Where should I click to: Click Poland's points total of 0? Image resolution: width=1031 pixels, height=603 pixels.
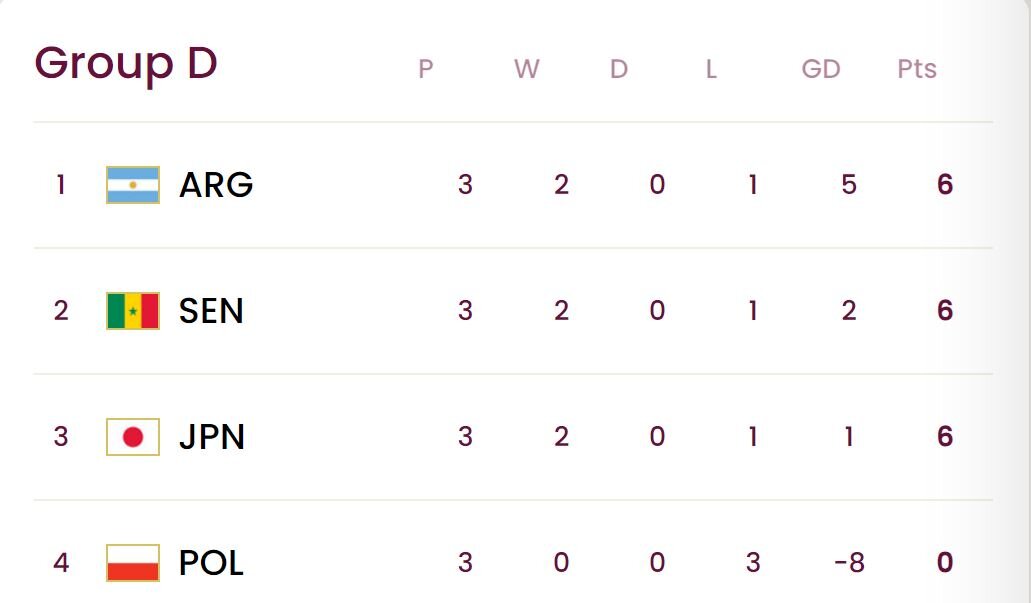tap(945, 563)
